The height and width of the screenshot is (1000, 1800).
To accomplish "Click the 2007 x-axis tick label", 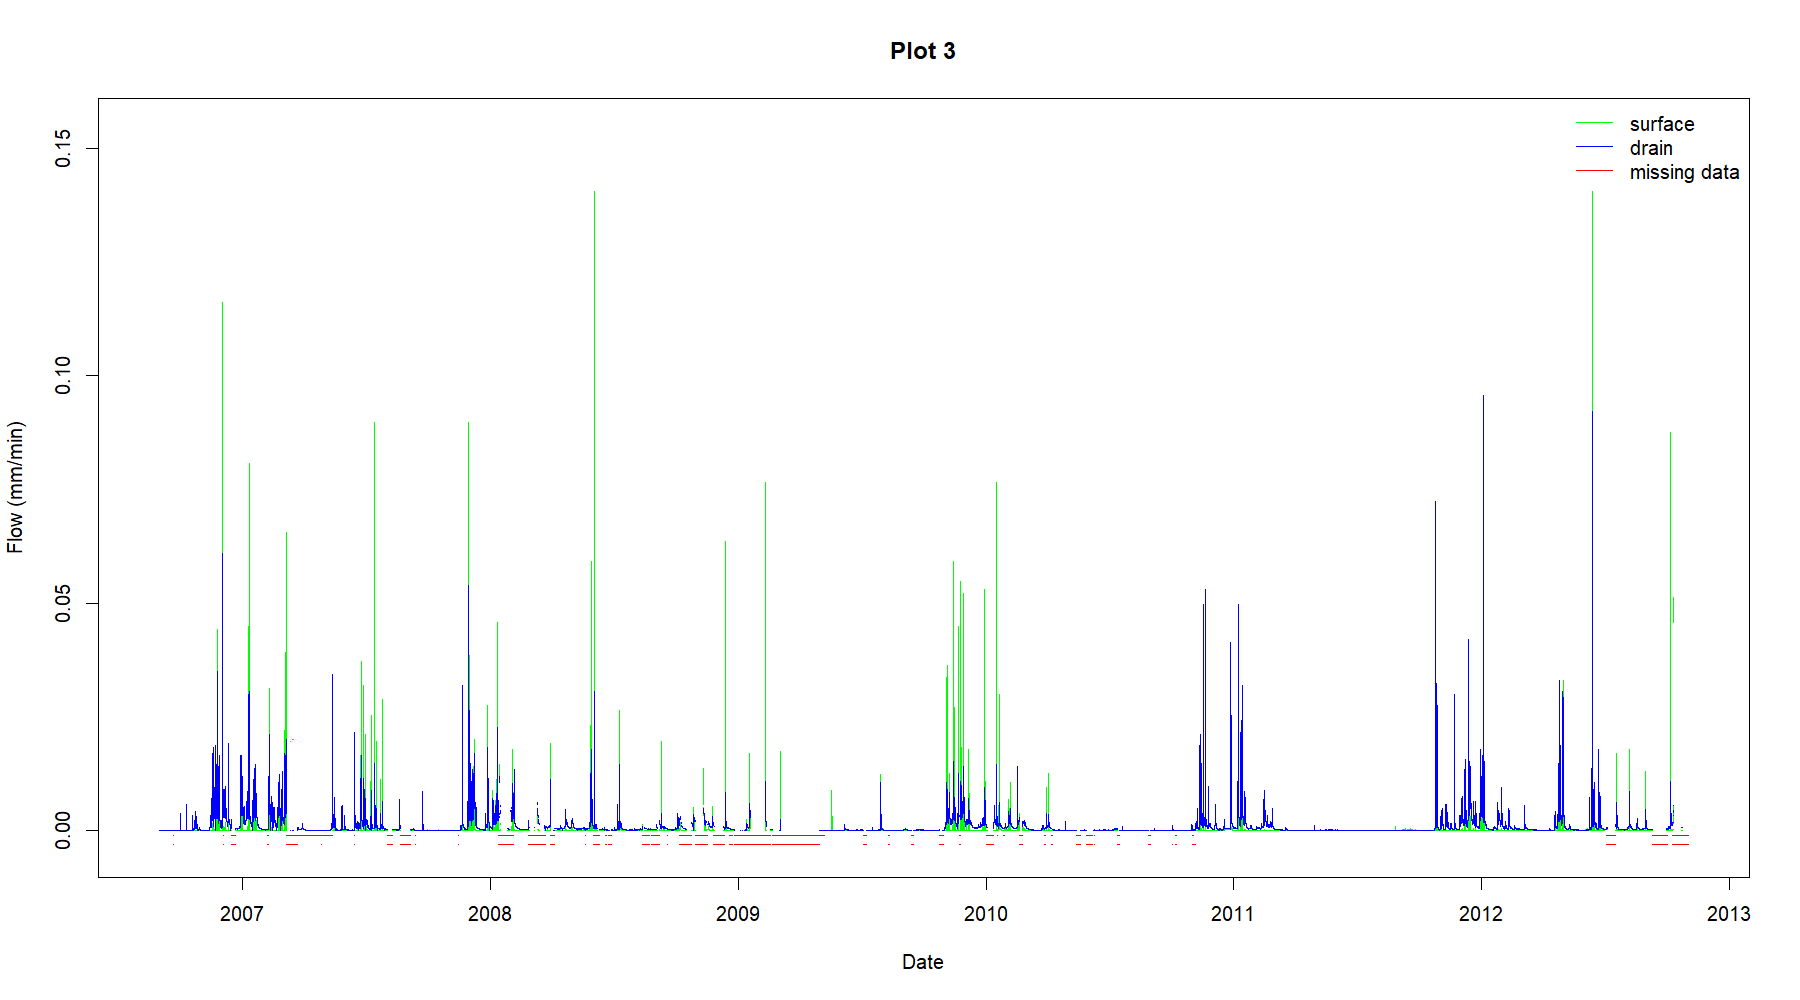I will (241, 913).
